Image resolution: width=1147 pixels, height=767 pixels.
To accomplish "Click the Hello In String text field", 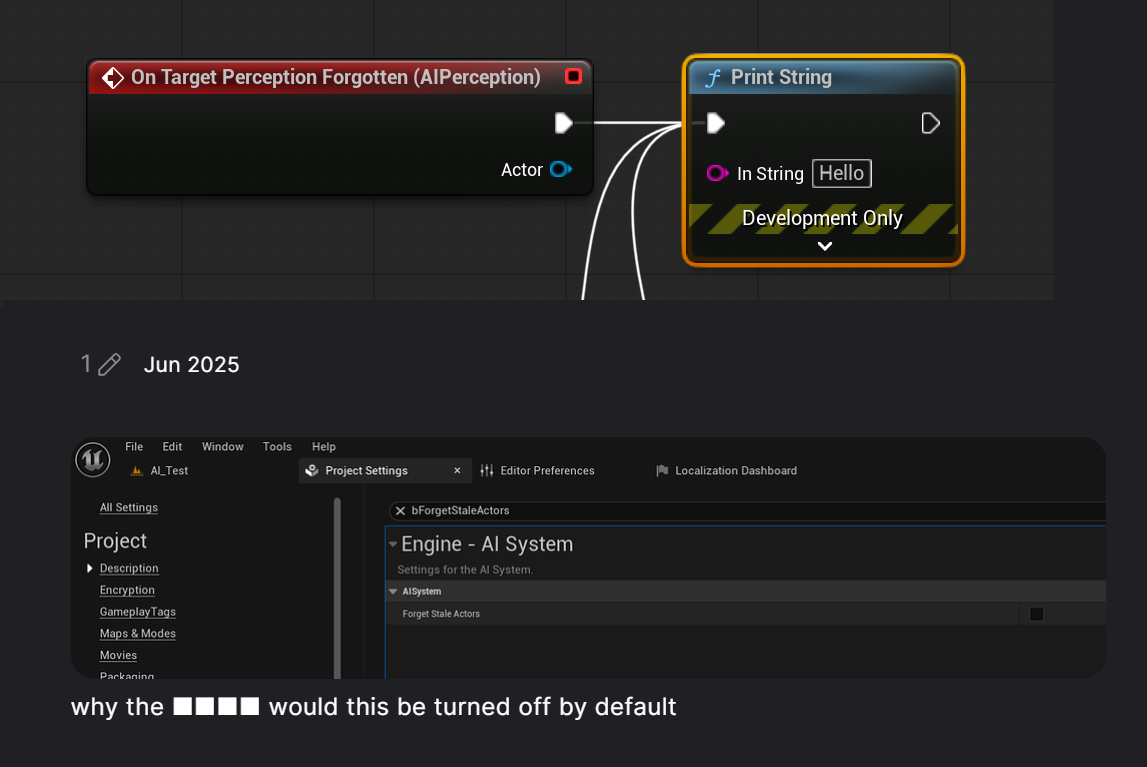I will tap(842, 173).
